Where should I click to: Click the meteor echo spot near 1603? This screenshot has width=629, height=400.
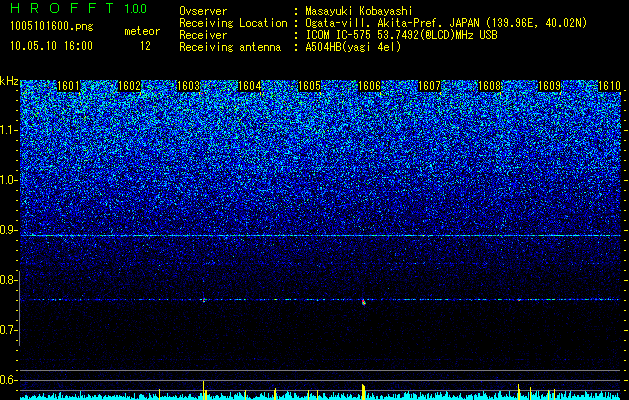204,300
